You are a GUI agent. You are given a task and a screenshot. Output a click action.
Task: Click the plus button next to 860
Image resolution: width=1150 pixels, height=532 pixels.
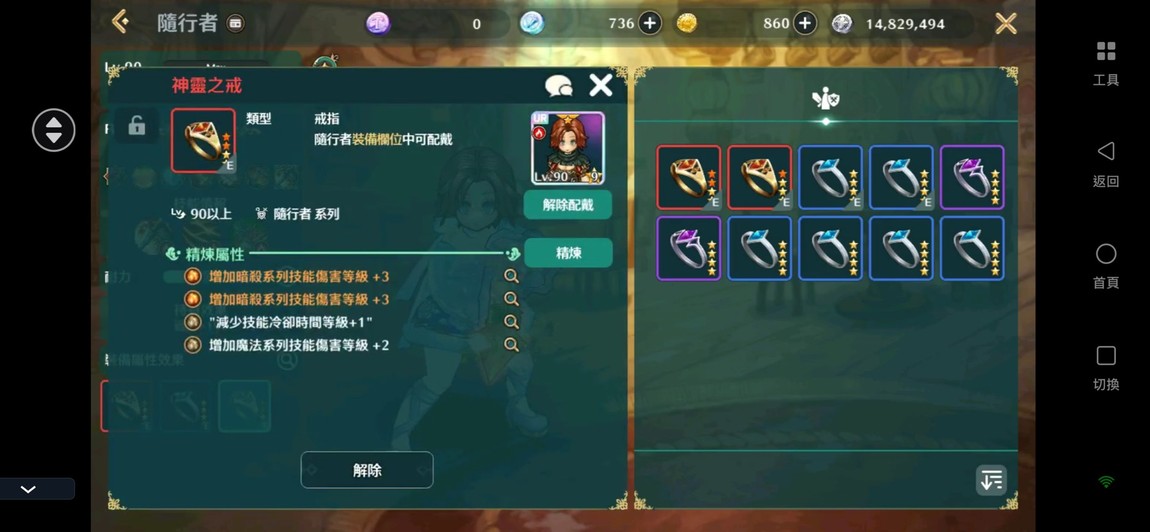click(805, 23)
